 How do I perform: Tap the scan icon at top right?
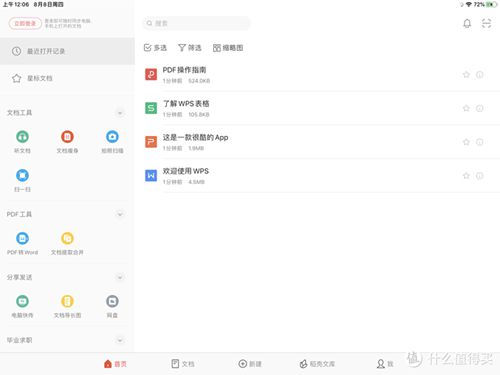pyautogui.click(x=486, y=23)
